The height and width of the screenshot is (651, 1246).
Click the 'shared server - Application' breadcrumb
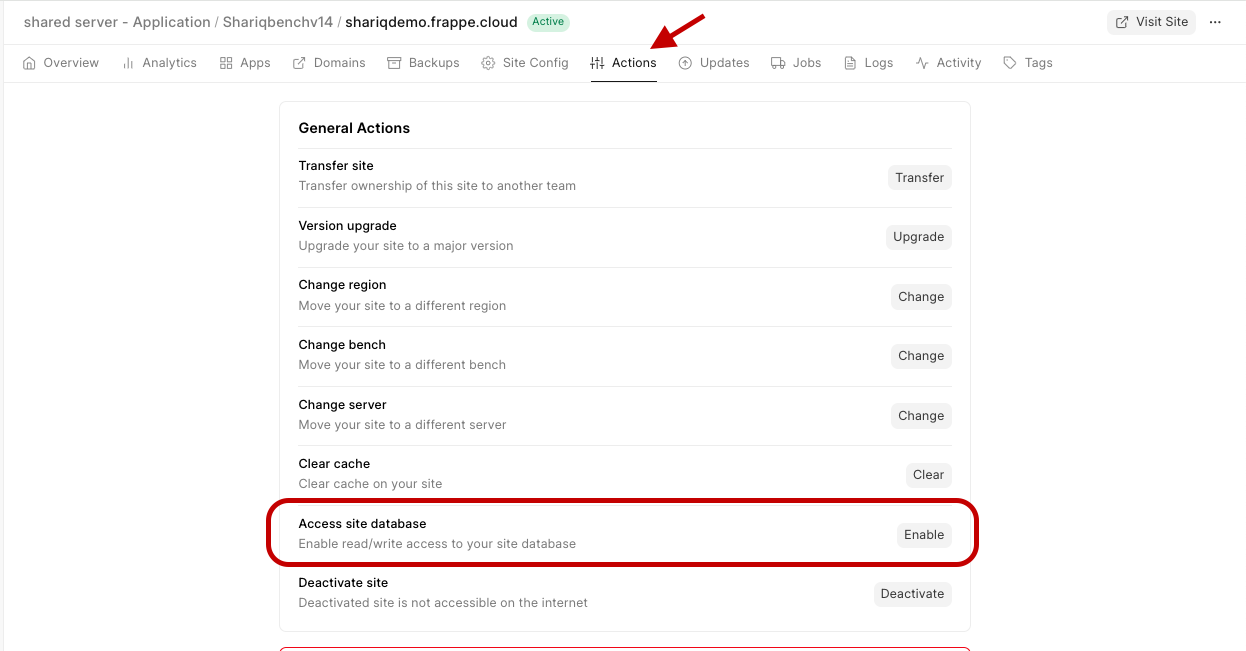point(117,22)
